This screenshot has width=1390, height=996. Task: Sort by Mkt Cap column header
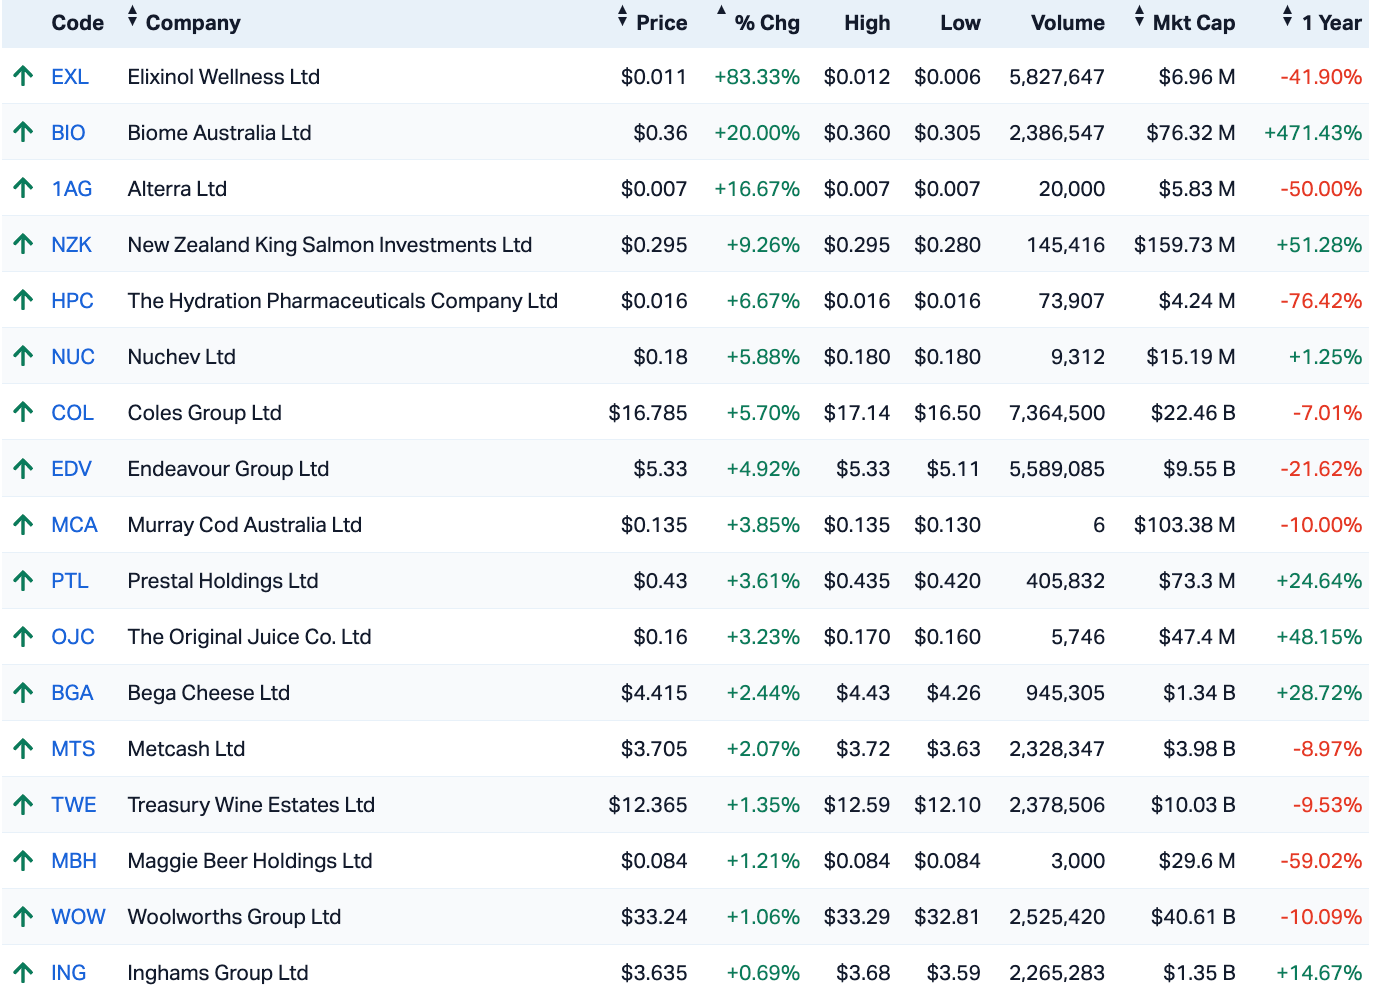(x=1192, y=23)
